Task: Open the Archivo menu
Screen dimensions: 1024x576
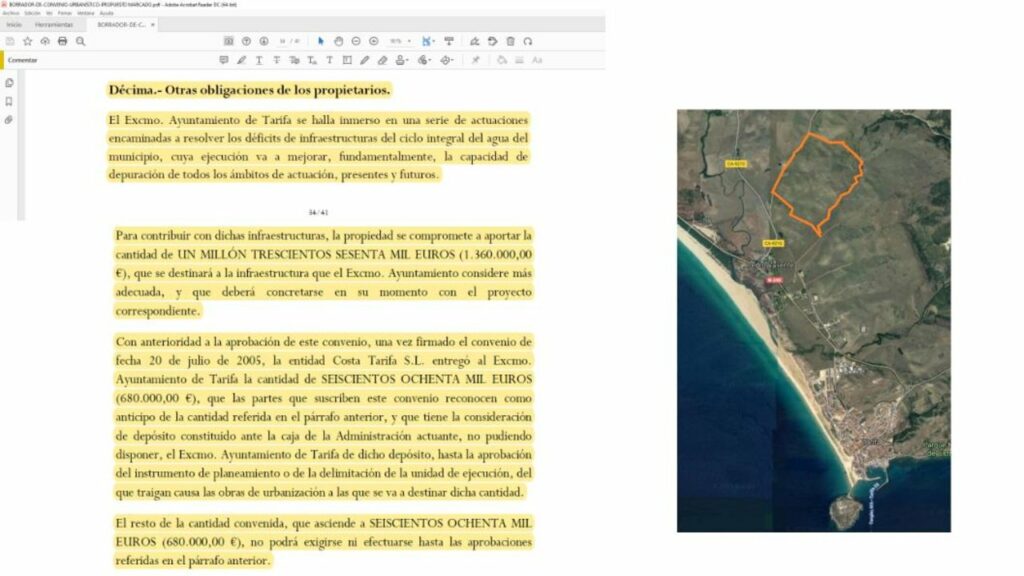Action: 13,14
